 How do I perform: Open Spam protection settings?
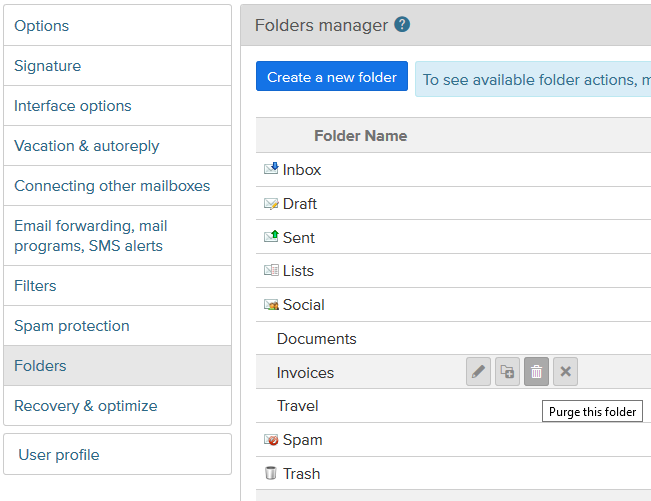[x=117, y=326]
